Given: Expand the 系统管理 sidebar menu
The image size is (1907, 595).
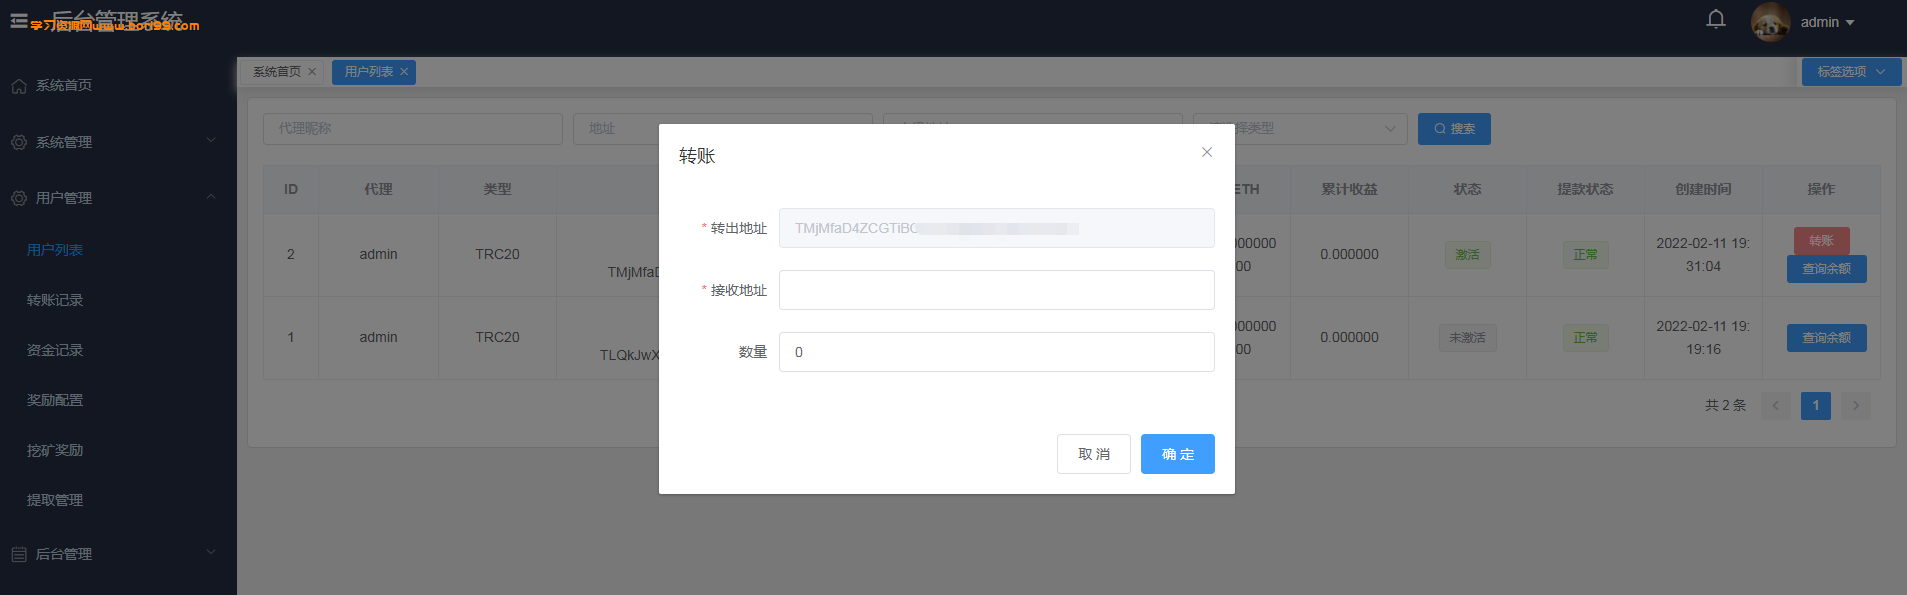Looking at the screenshot, I should [118, 142].
